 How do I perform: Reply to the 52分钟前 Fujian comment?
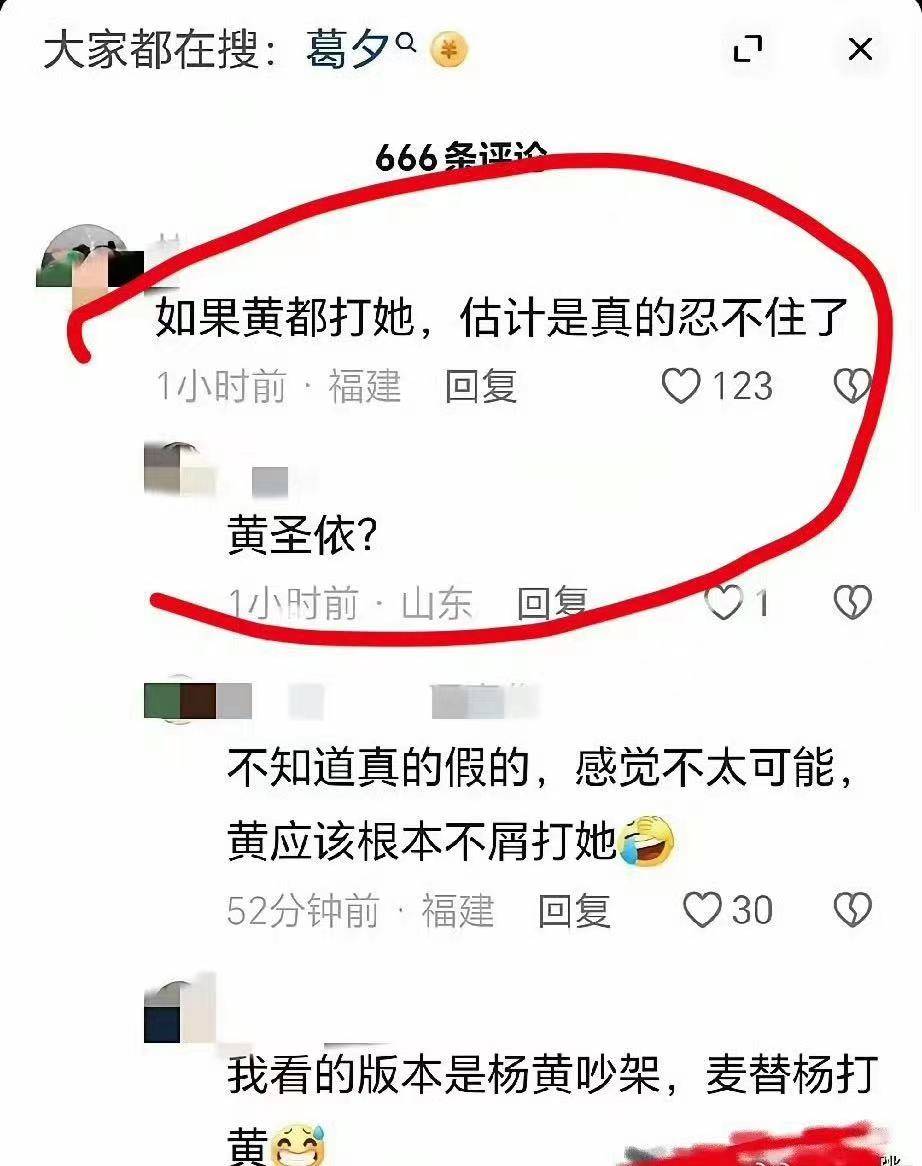click(x=574, y=910)
